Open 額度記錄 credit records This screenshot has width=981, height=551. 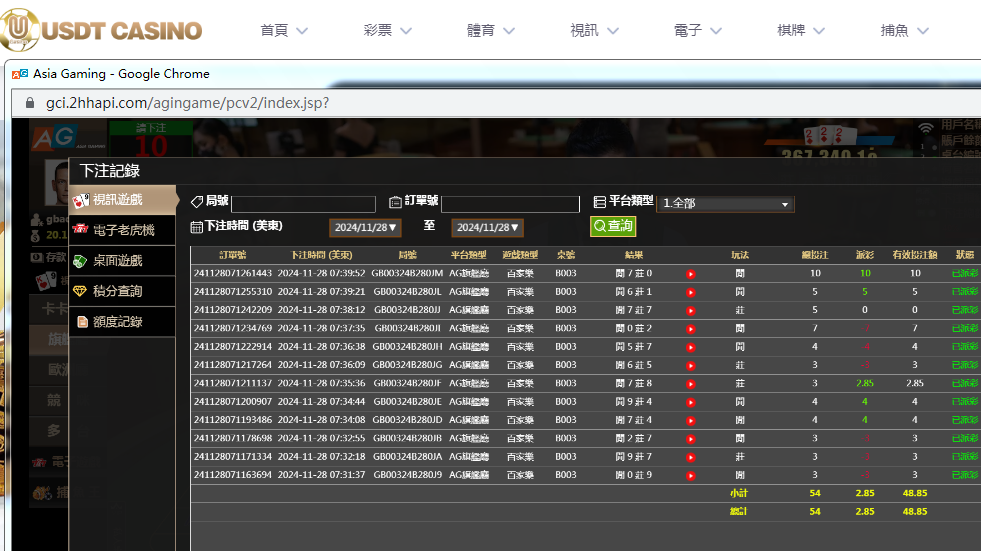tap(117, 322)
